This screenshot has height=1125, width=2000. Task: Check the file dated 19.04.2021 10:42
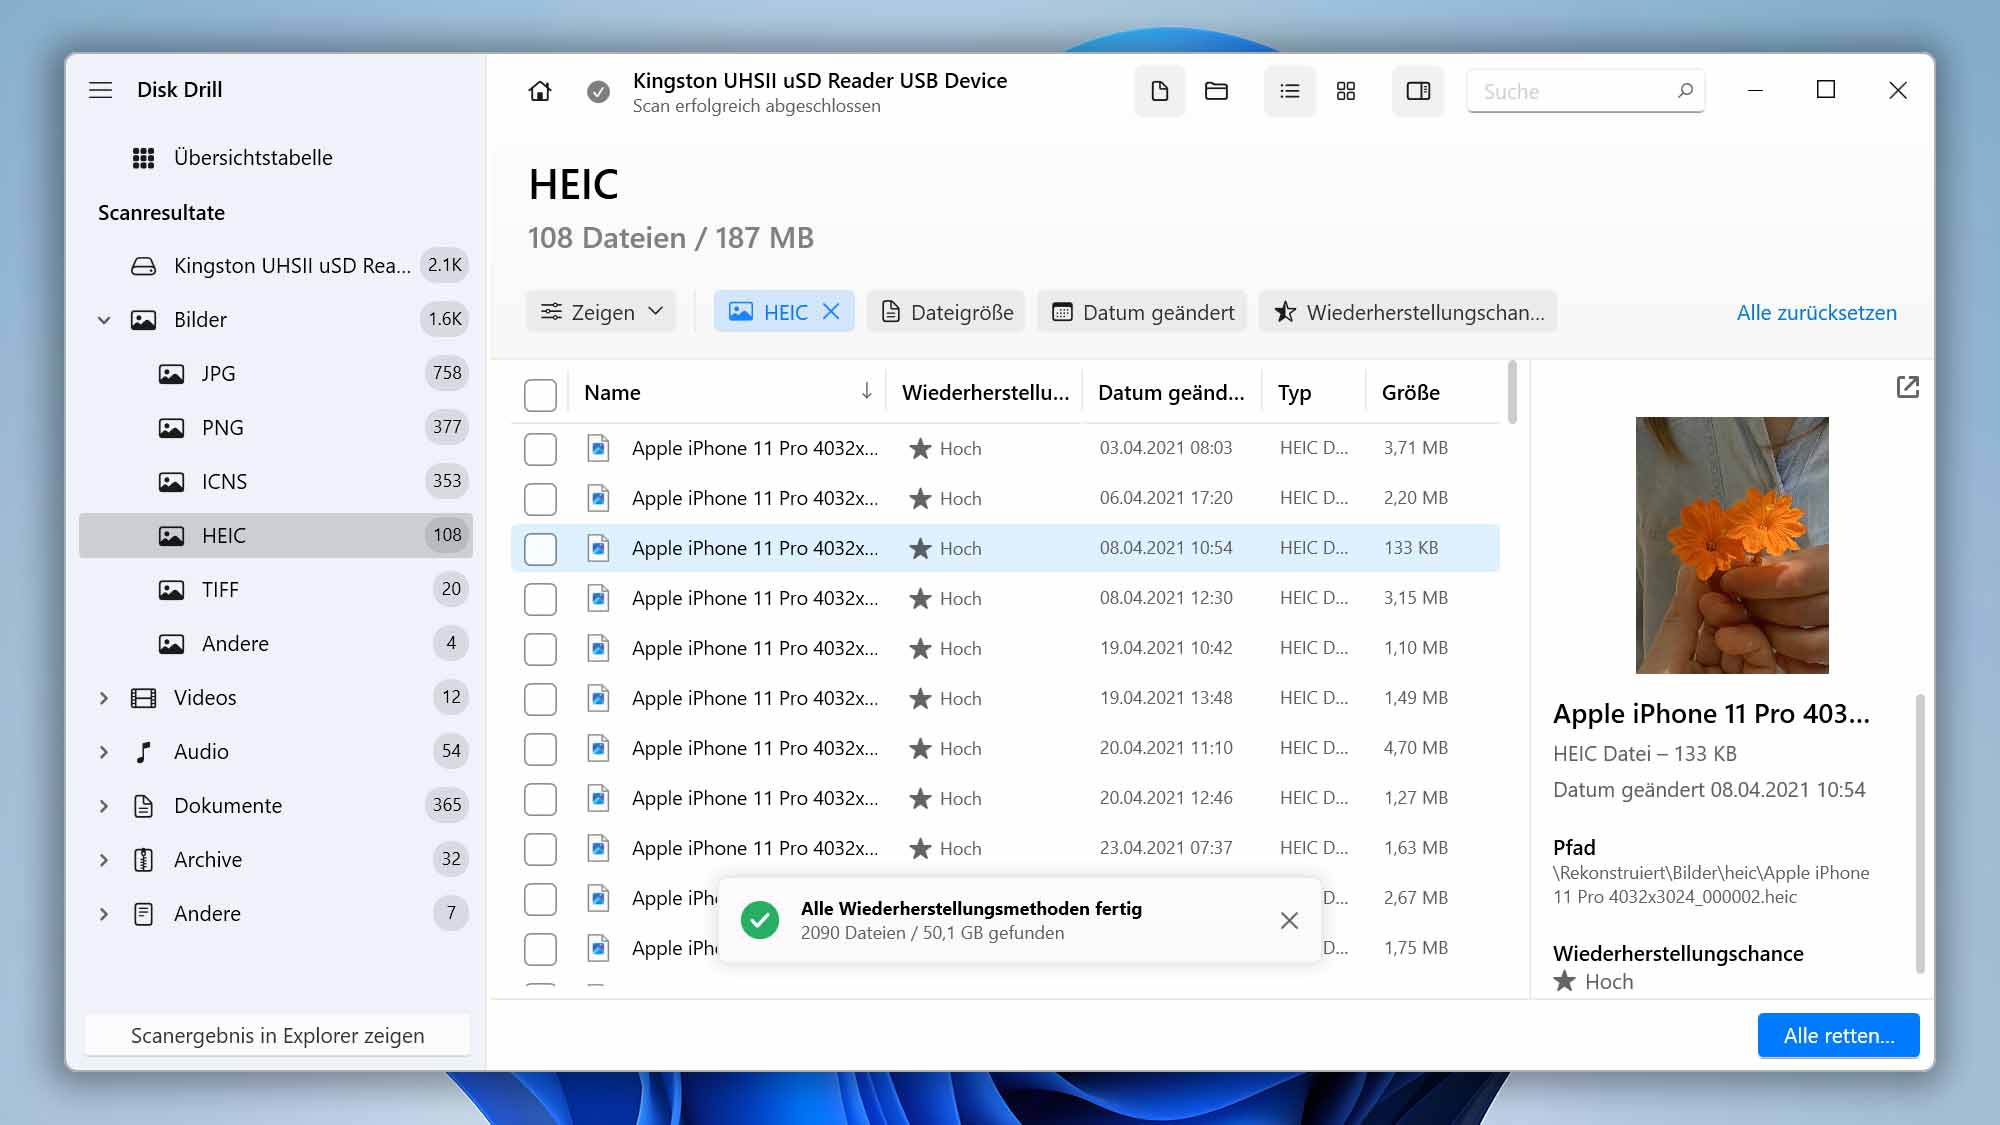pos(540,649)
